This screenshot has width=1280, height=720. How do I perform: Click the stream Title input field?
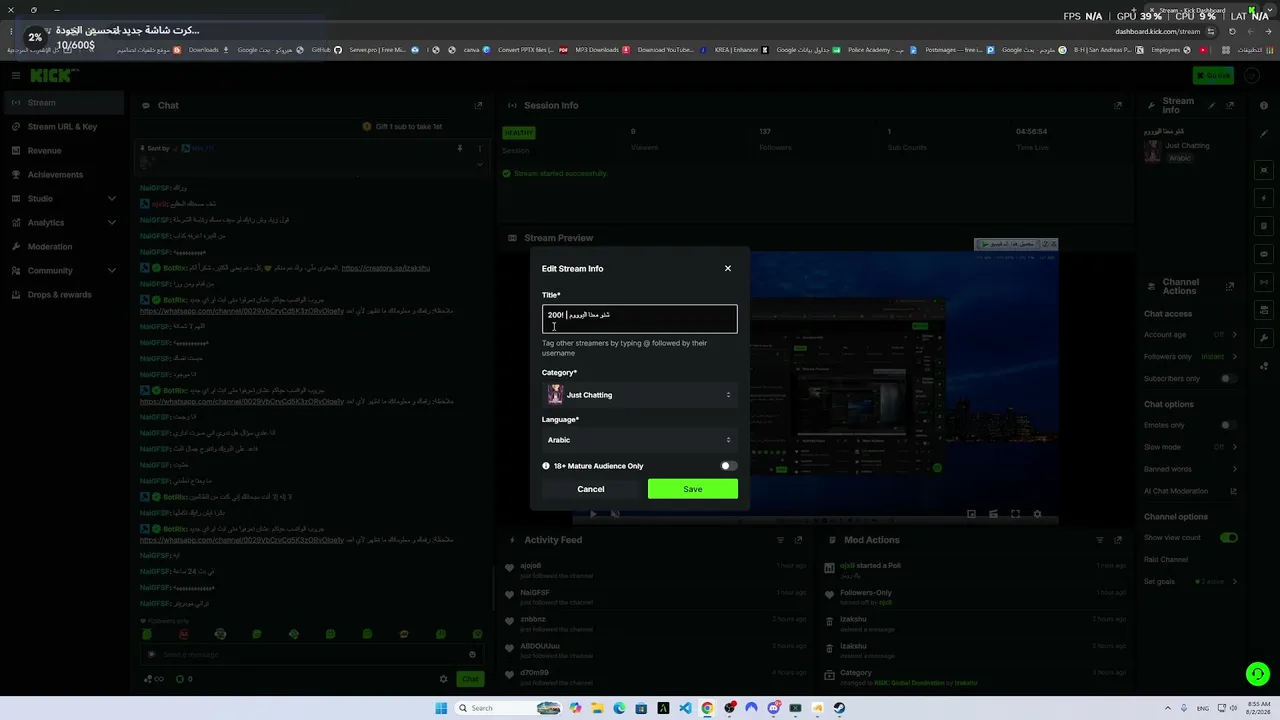640,319
